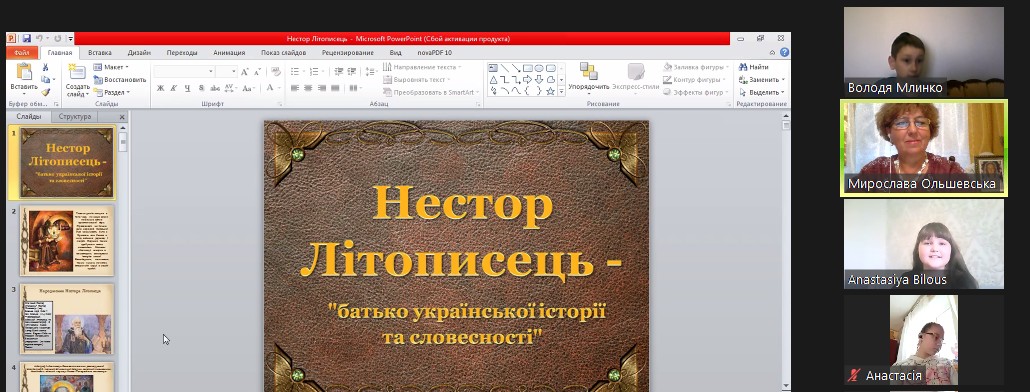Open the font size combo box
This screenshot has height=392, width=1030.
tap(226, 72)
